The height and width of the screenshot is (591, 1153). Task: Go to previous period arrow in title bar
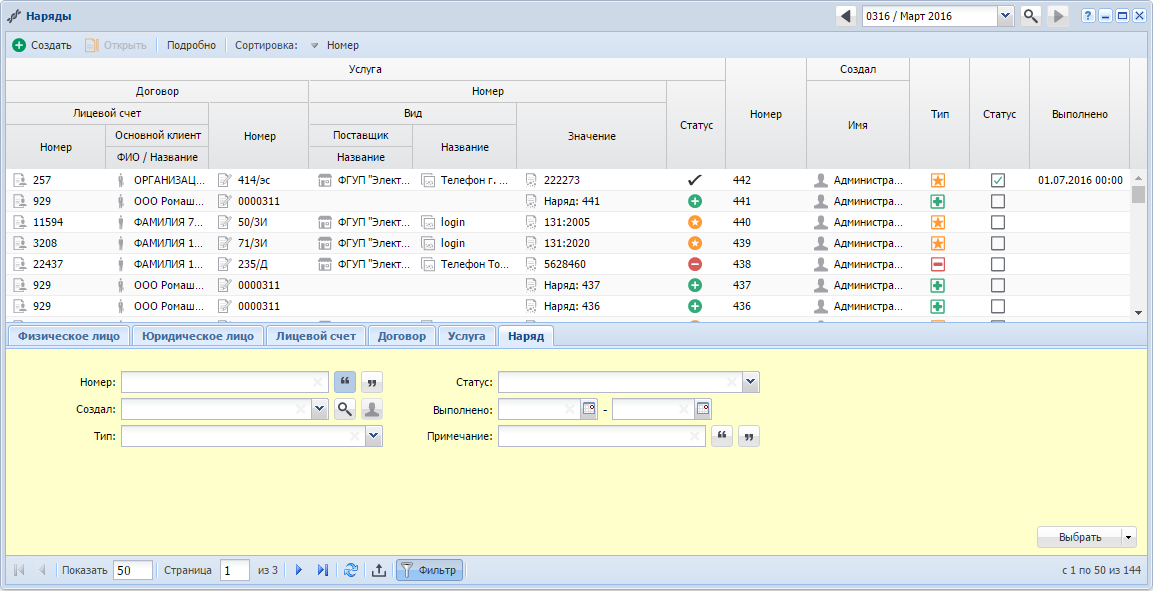pos(846,16)
